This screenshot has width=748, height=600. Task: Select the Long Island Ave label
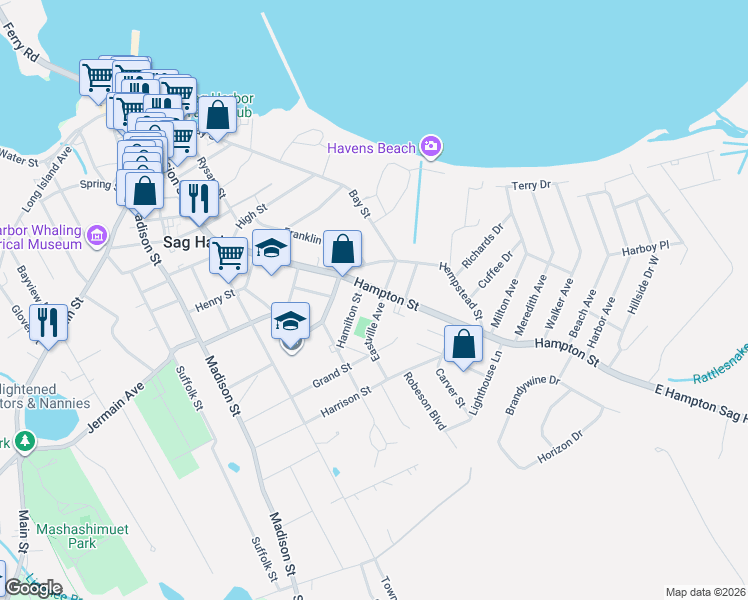pyautogui.click(x=47, y=179)
